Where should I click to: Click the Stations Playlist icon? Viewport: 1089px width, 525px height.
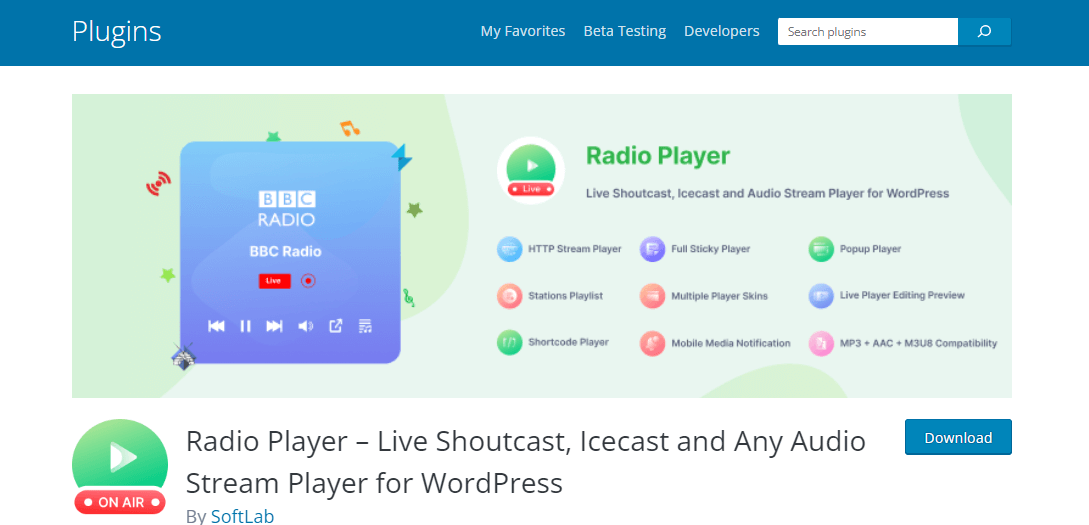tap(510, 296)
